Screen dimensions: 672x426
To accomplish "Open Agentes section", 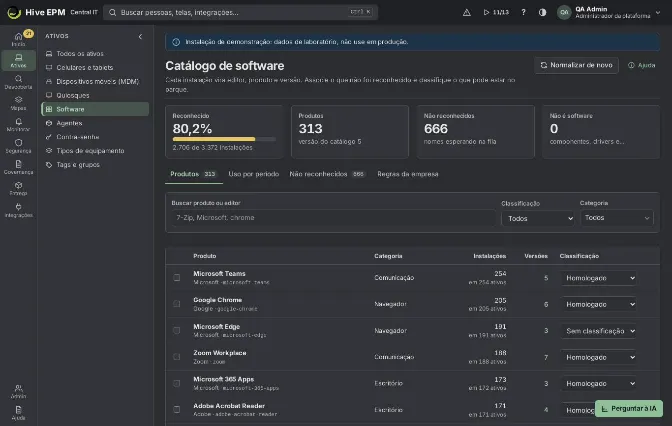I will point(95,123).
